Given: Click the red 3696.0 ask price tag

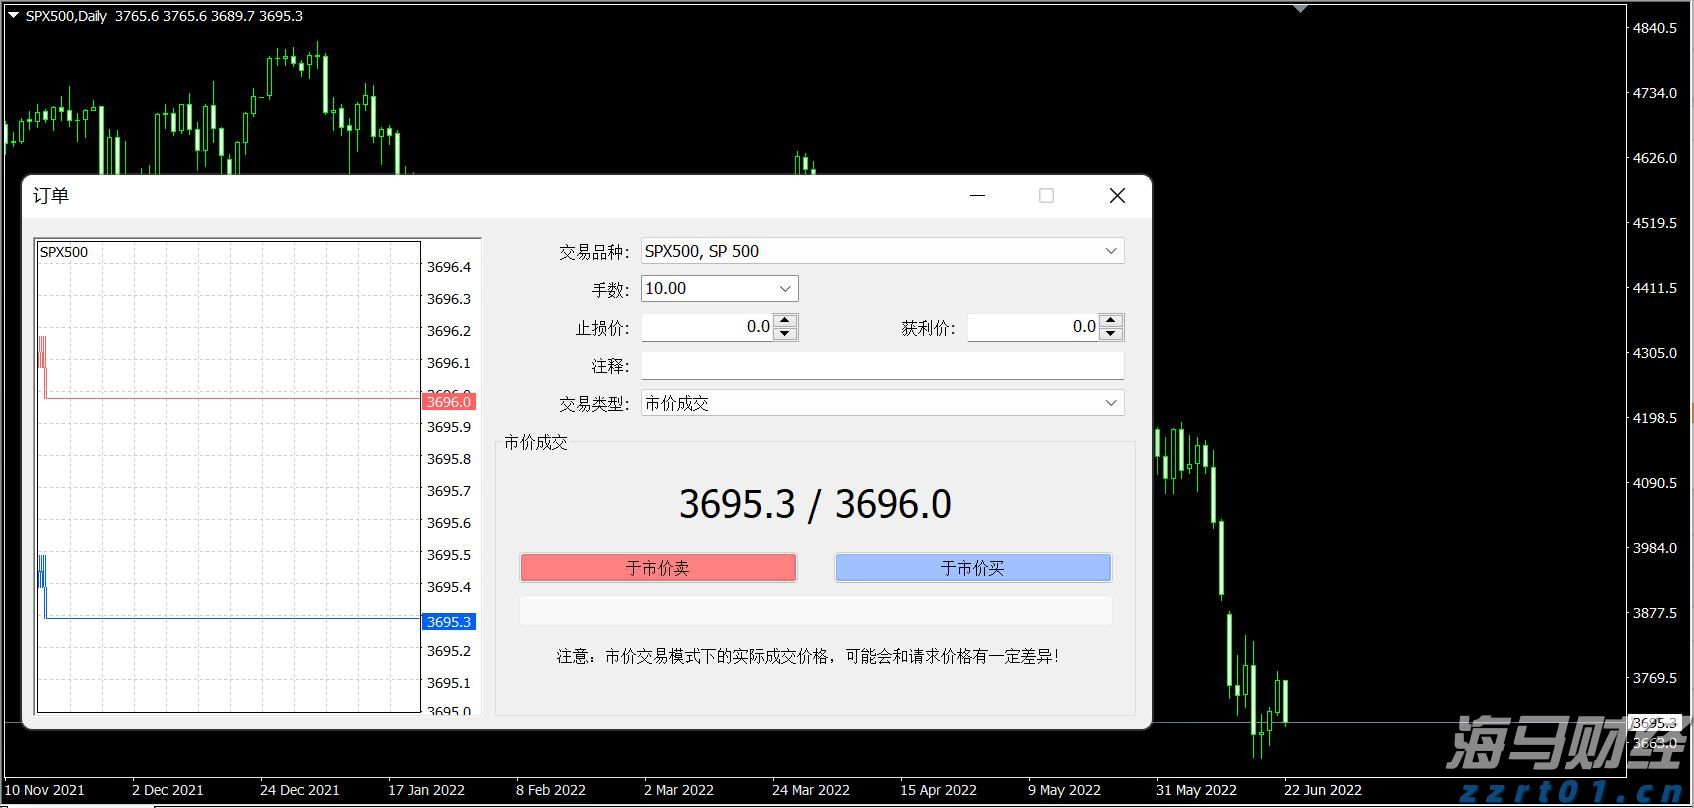Looking at the screenshot, I should (449, 402).
